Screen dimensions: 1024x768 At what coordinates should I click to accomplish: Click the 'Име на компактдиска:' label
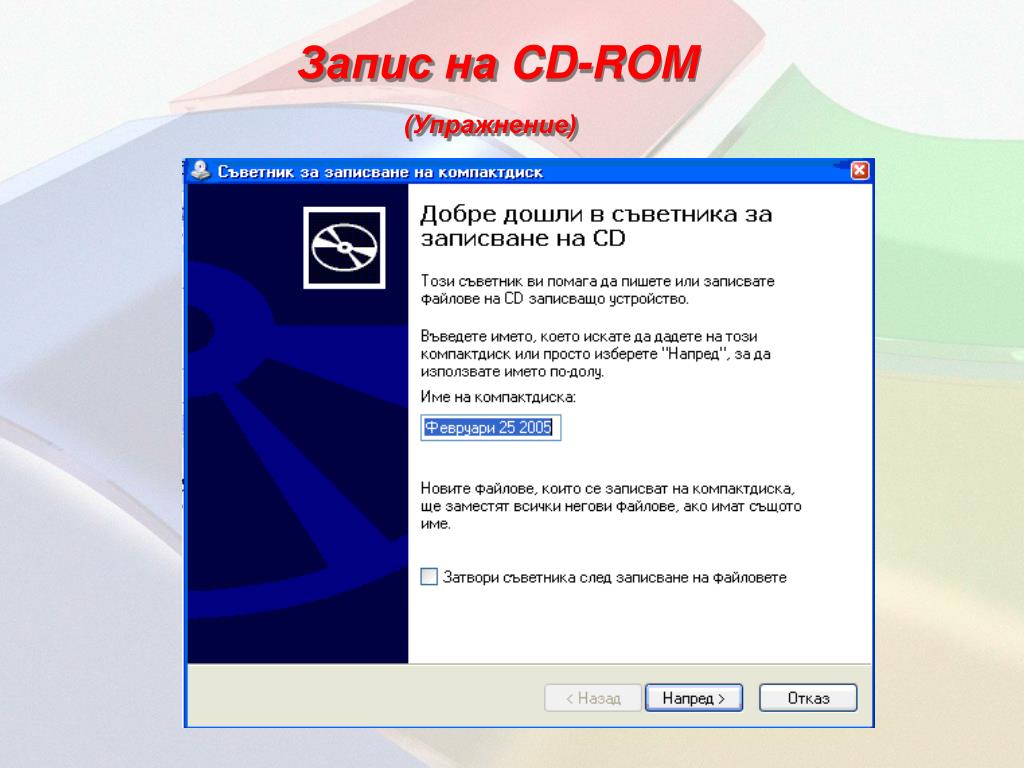(498, 397)
